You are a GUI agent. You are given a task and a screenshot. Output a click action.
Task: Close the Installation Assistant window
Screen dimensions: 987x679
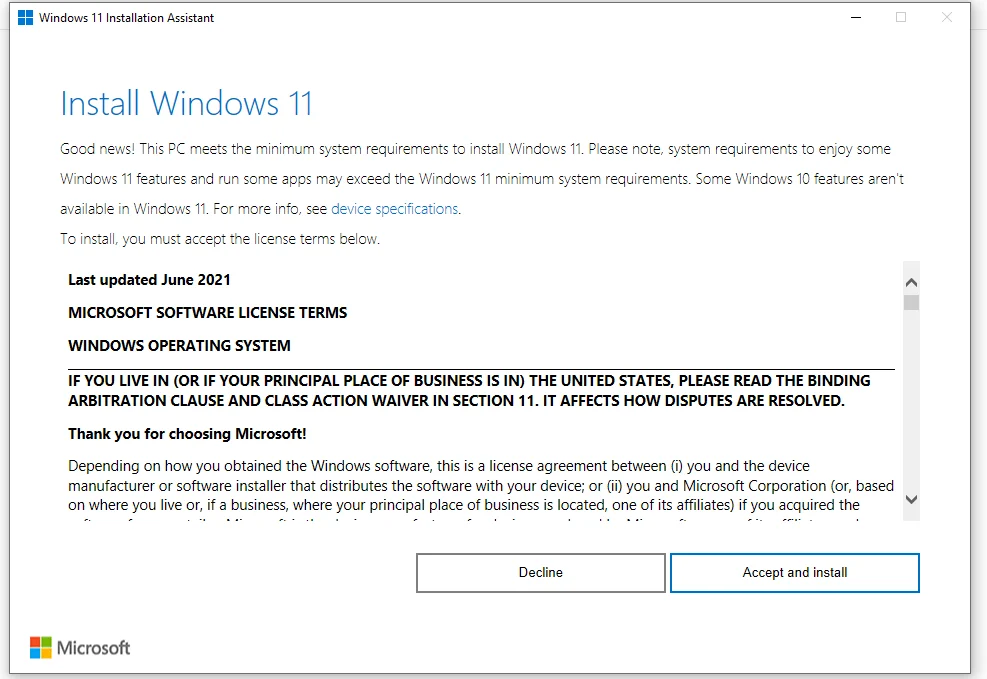947,18
